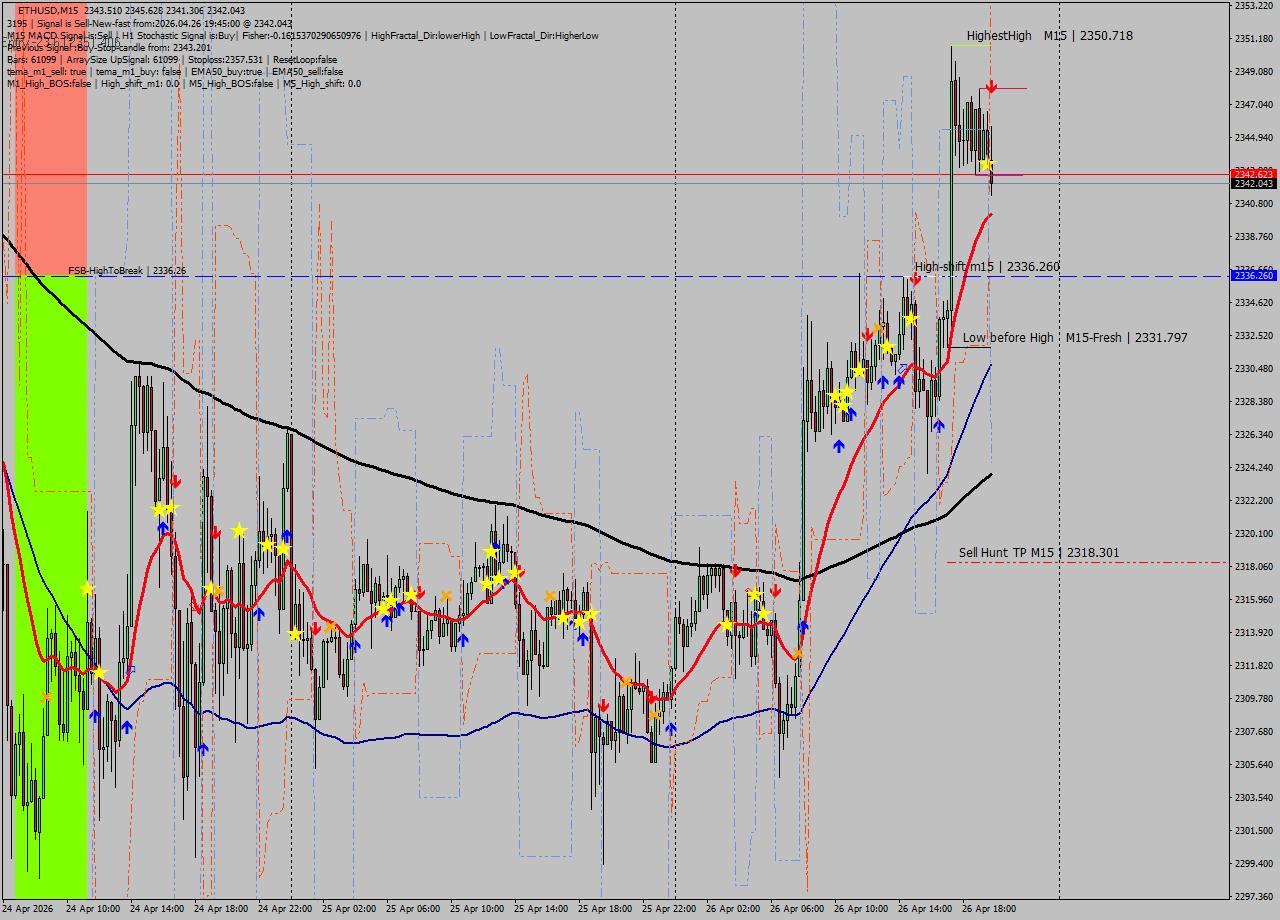Image resolution: width=1280 pixels, height=920 pixels.
Task: Click the yellow star on the latest candle
Action: pyautogui.click(x=986, y=164)
